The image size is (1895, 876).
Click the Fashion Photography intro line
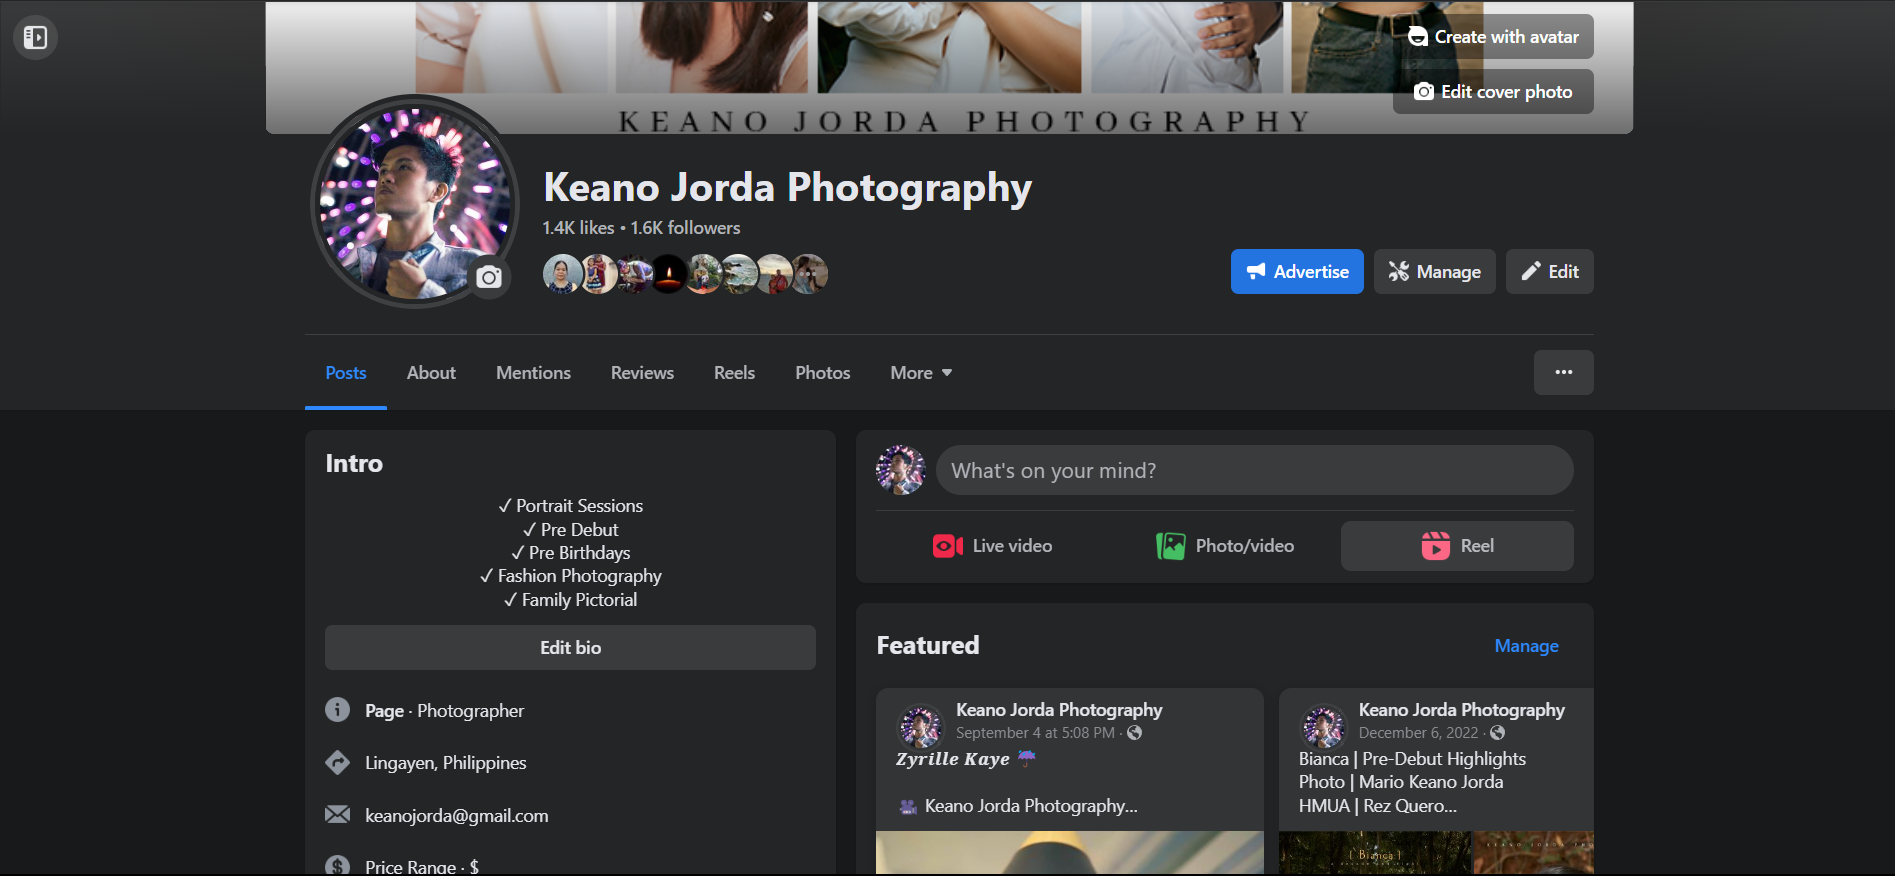[x=570, y=576]
